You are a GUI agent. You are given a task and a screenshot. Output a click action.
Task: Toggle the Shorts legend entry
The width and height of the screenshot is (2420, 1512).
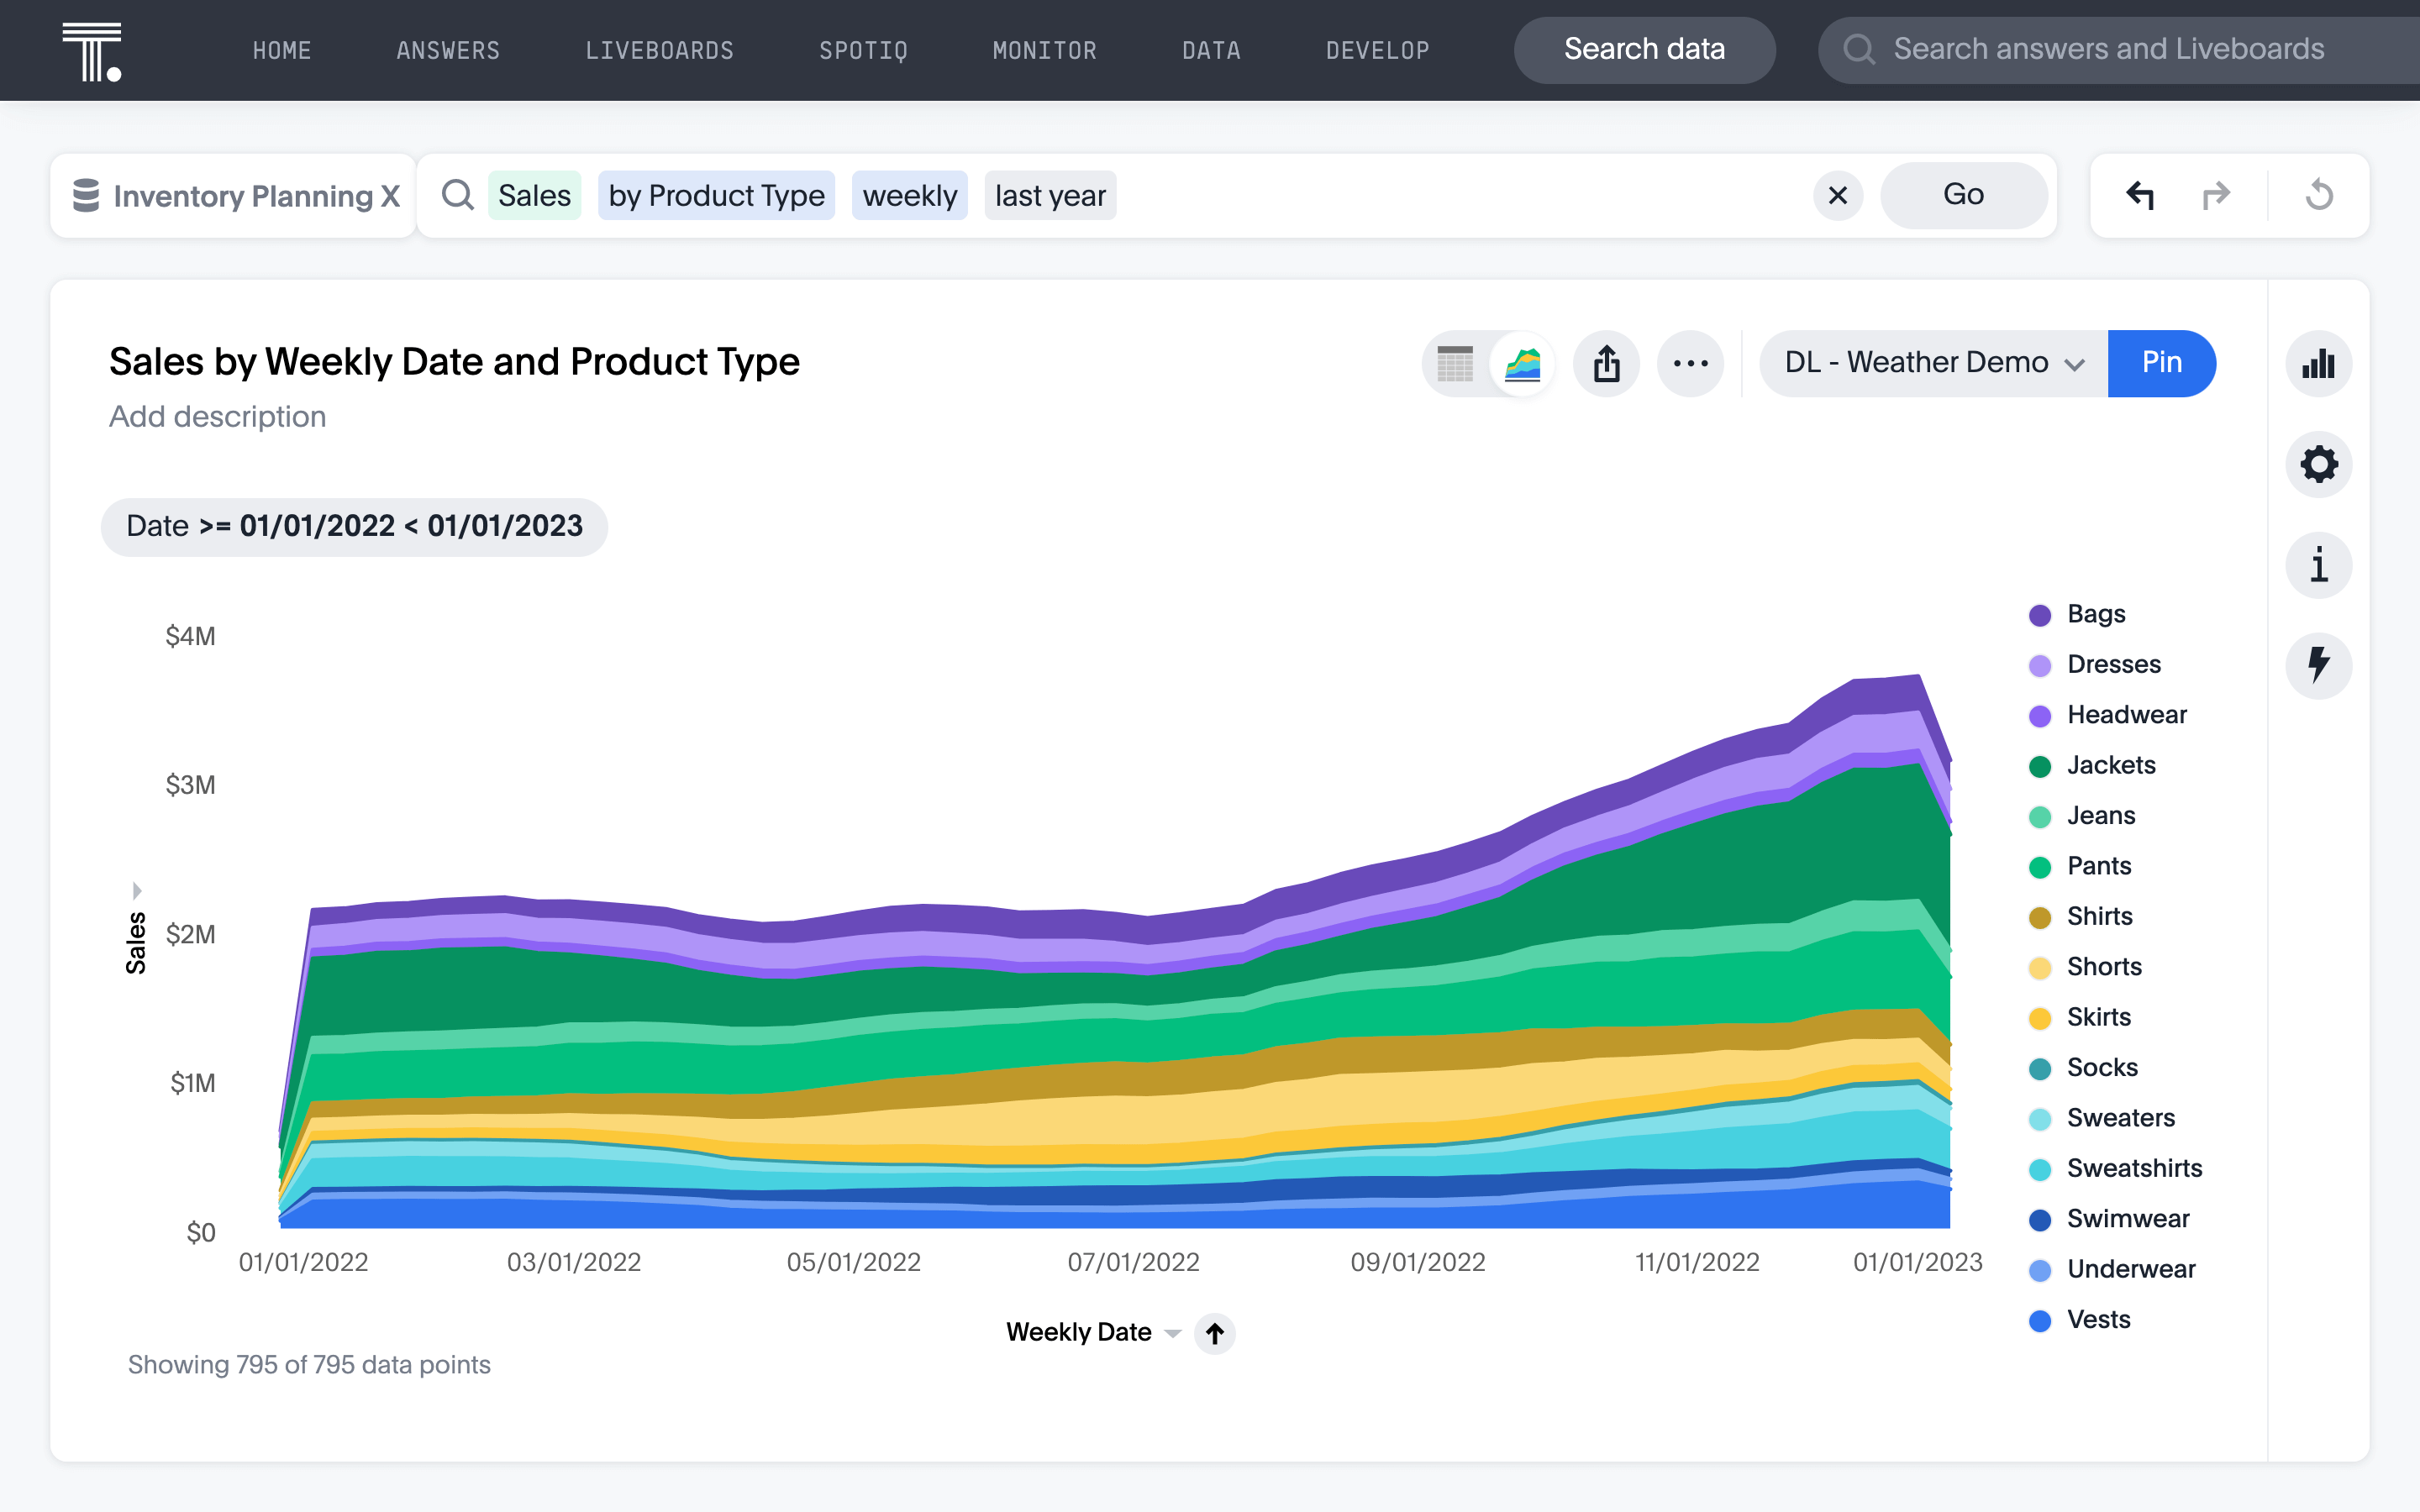click(2085, 967)
